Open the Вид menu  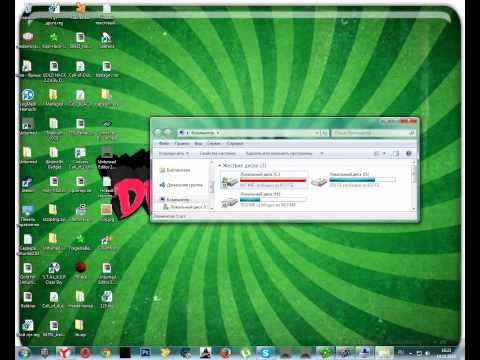point(198,143)
